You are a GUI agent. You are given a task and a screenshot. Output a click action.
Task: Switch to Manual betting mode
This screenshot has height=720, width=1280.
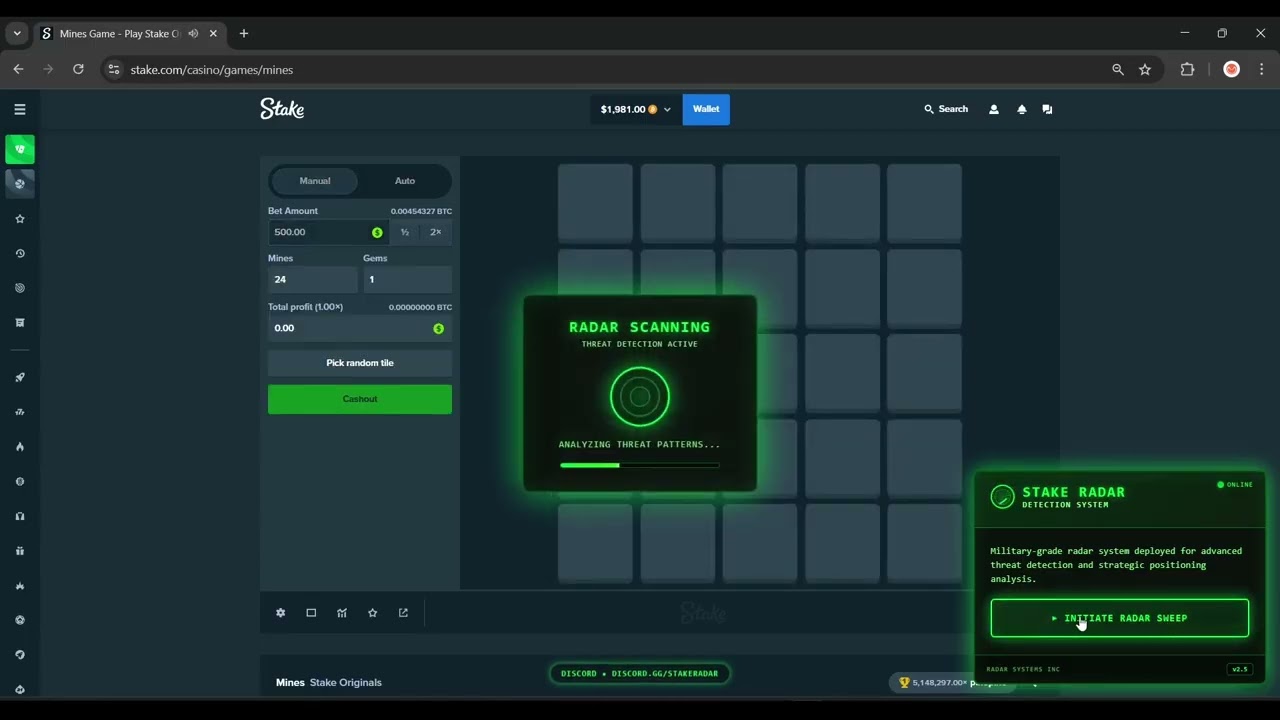[315, 181]
